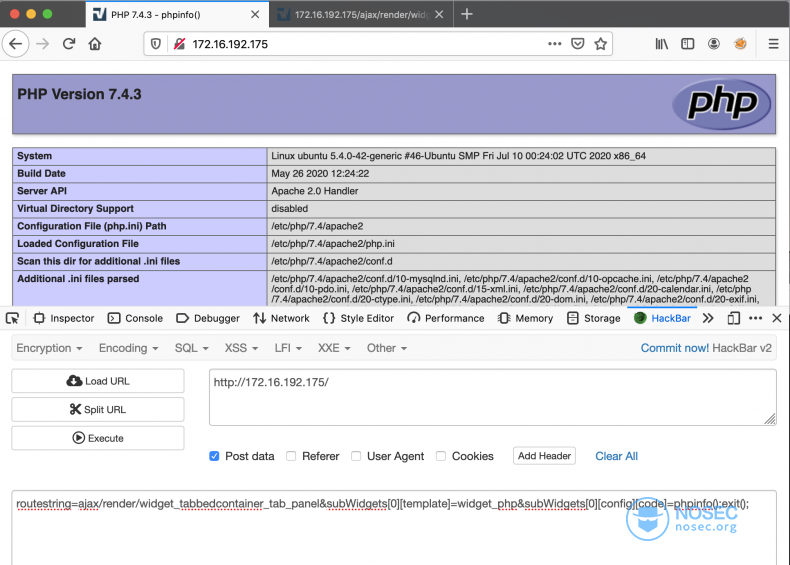Enable the Referer checkbox

[291, 456]
